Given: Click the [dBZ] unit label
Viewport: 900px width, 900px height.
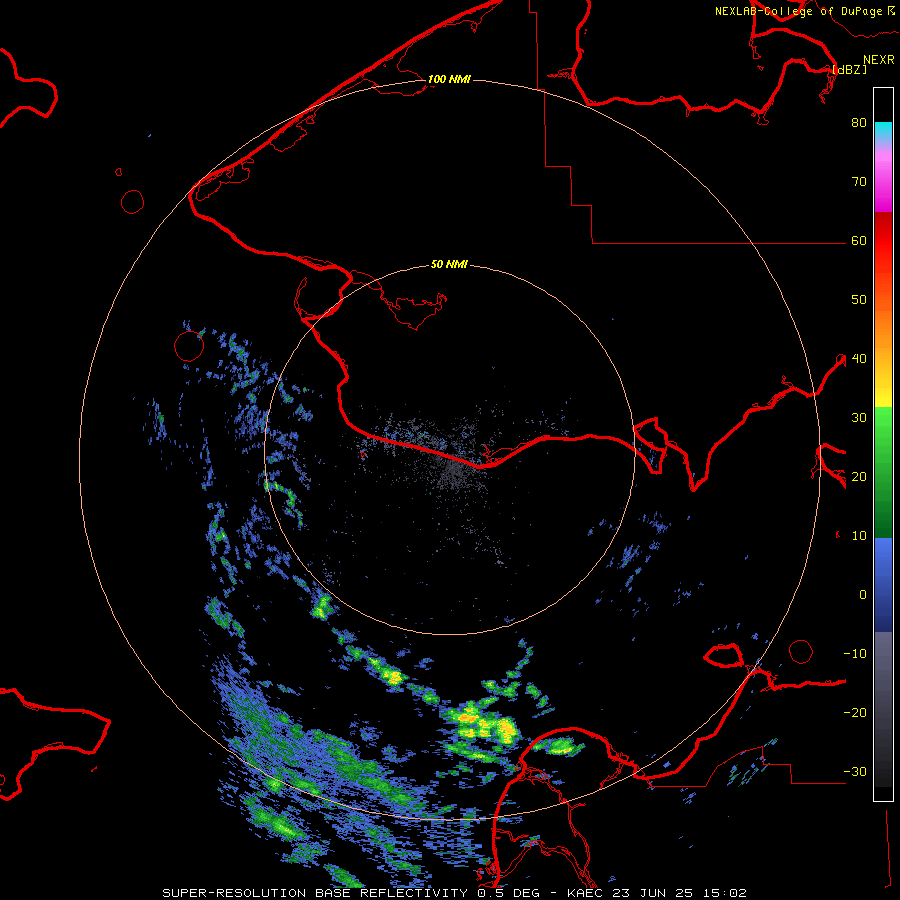Looking at the screenshot, I should (x=849, y=69).
